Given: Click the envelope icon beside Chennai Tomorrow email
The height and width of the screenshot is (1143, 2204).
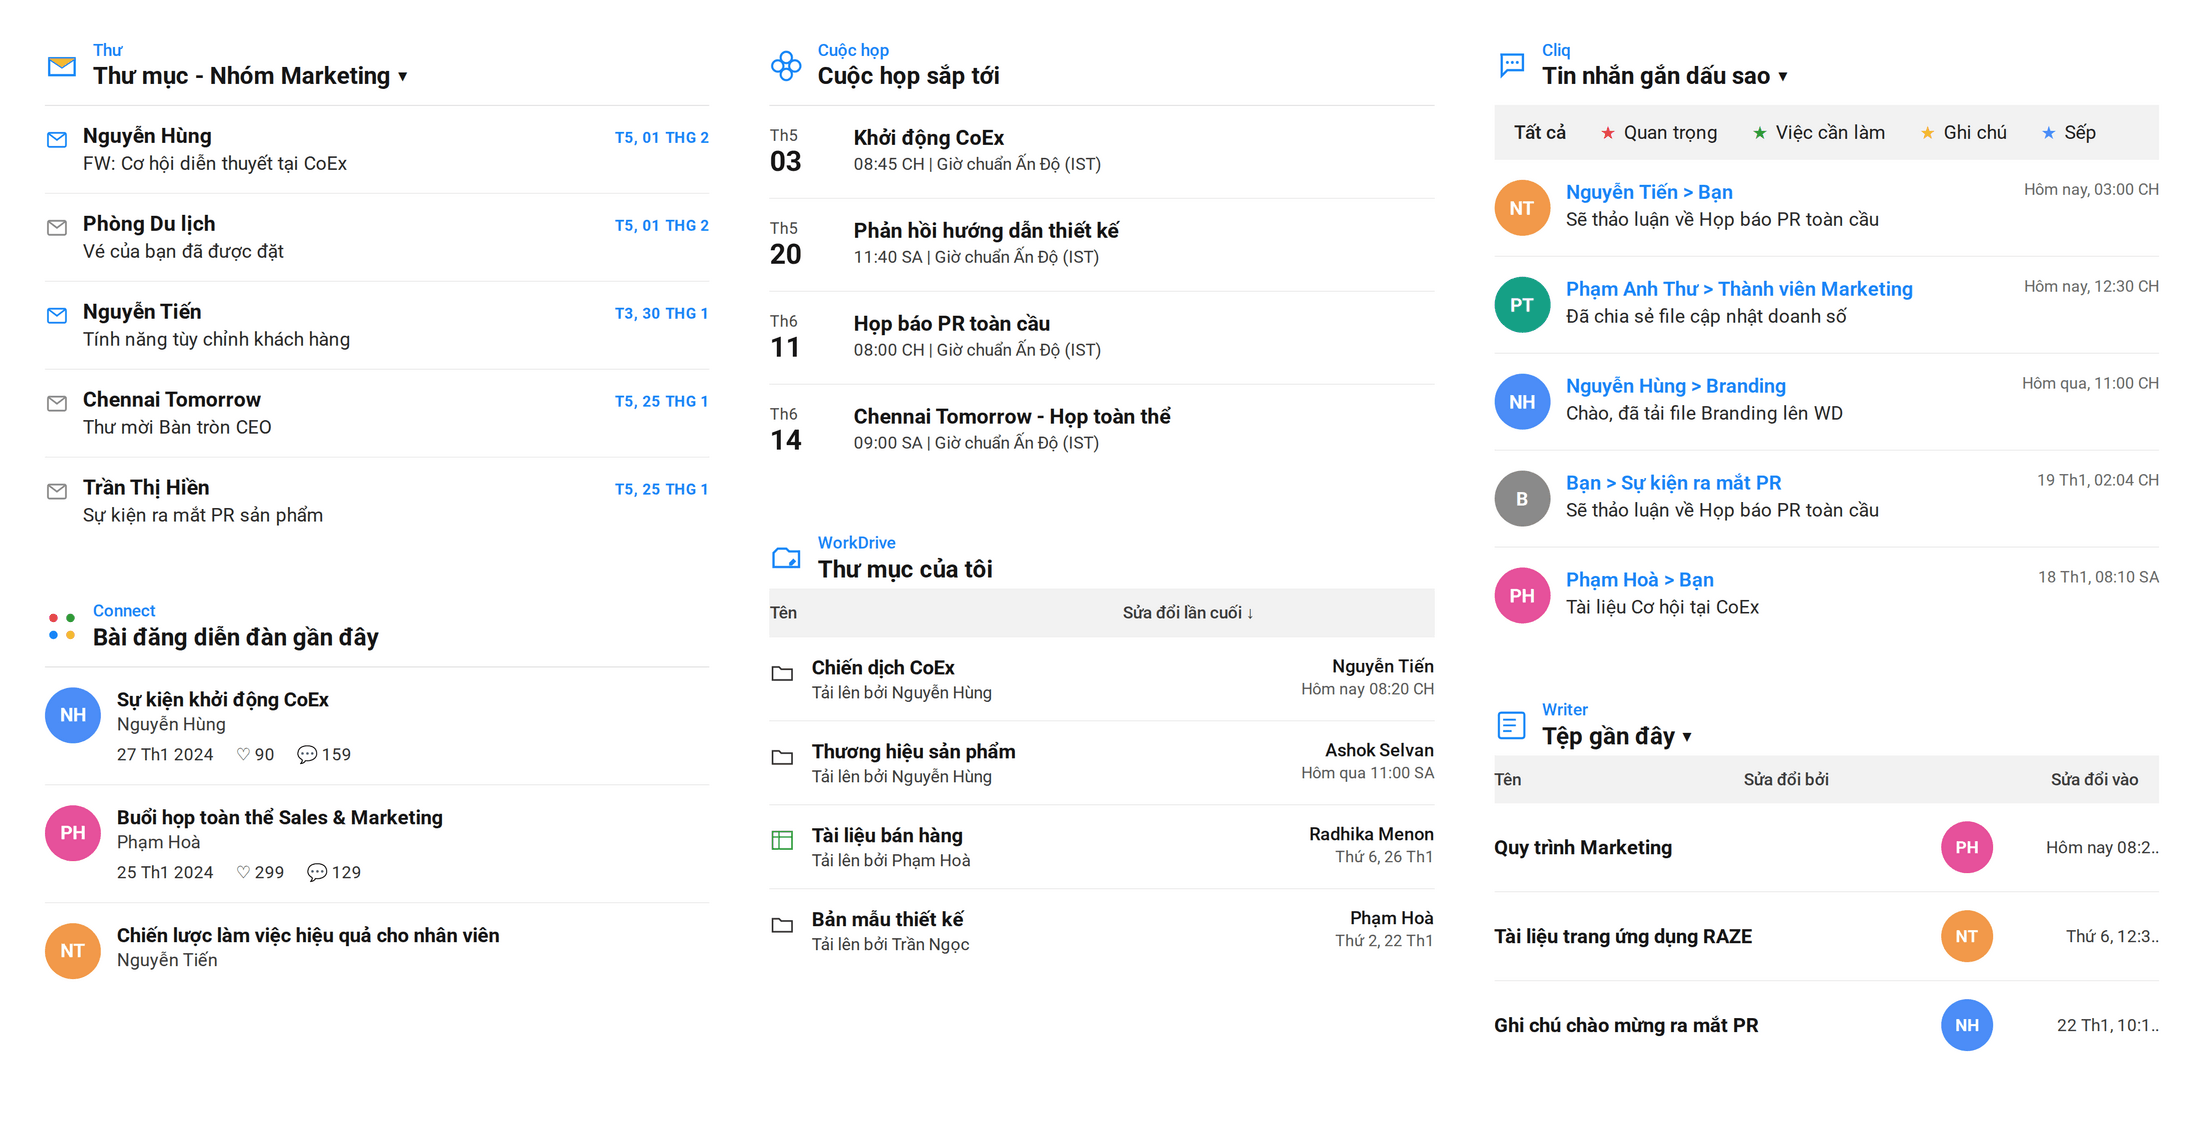Looking at the screenshot, I should click(57, 404).
